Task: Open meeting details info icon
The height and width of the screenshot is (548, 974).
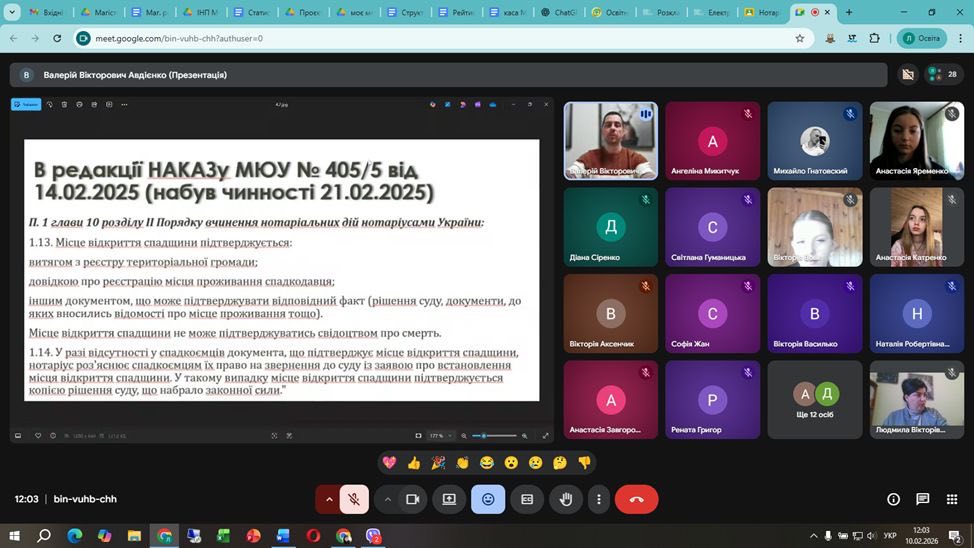Action: pos(893,499)
